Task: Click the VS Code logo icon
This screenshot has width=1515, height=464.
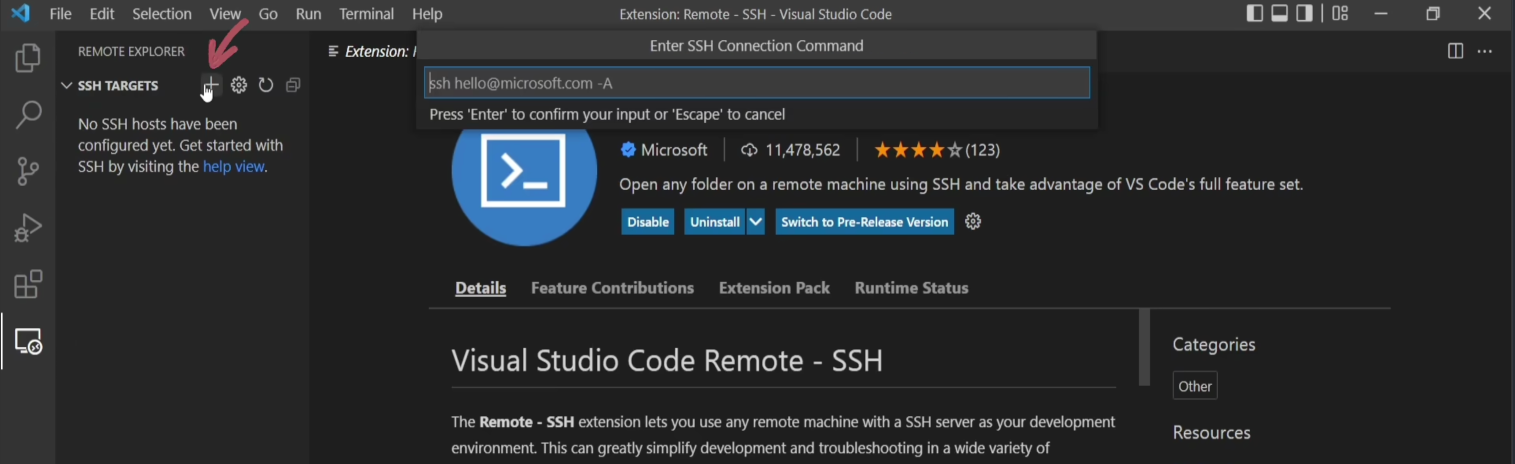Action: 20,14
